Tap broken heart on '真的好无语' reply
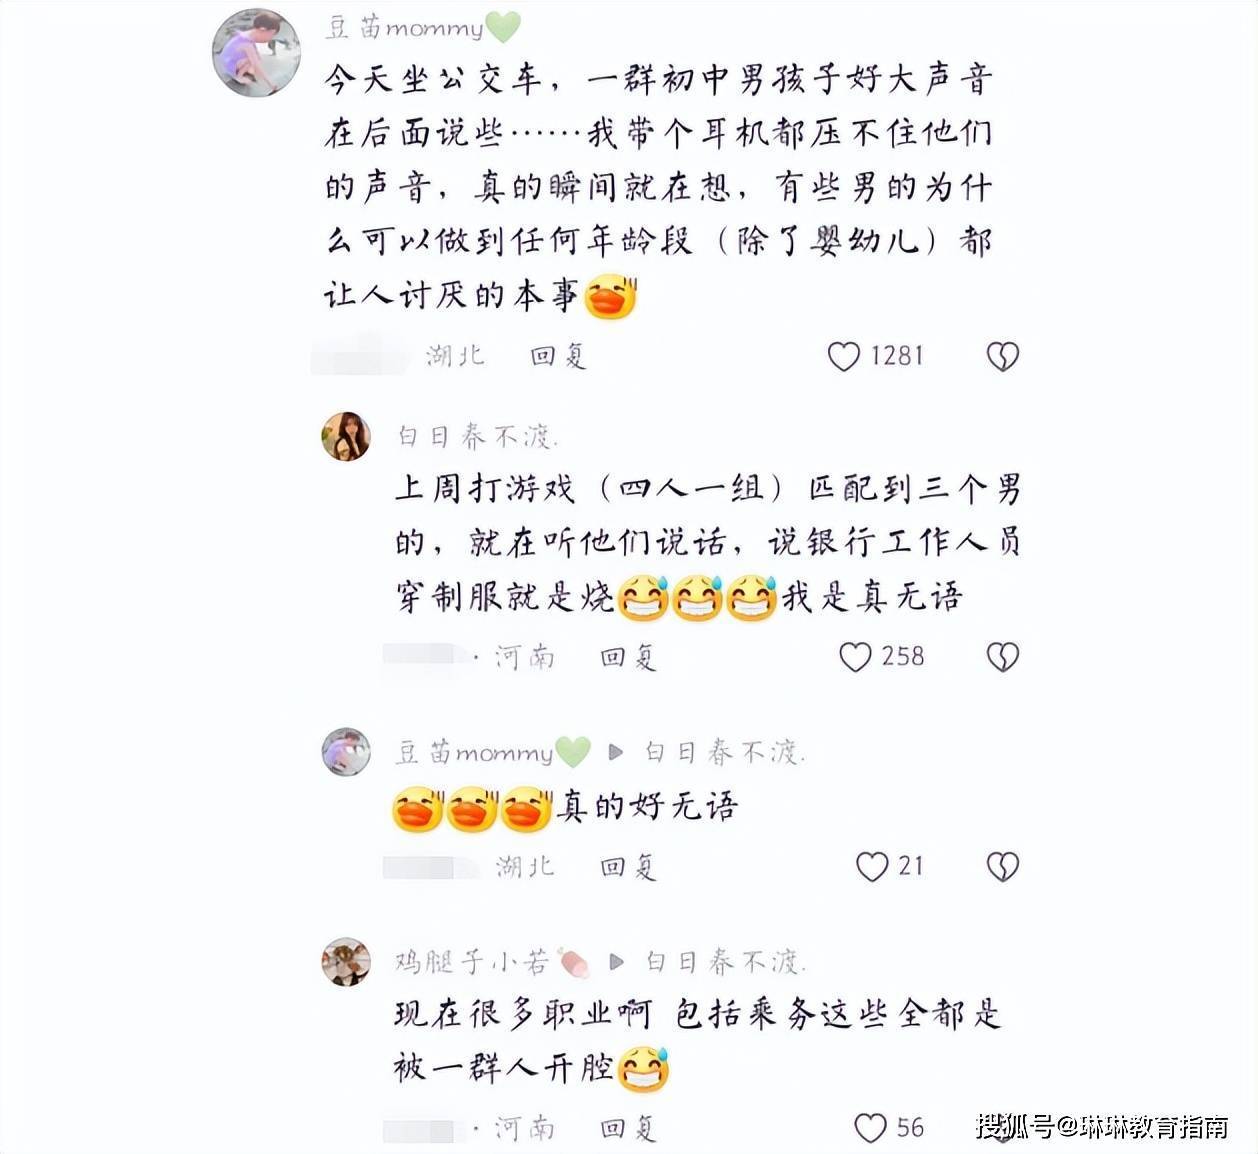This screenshot has height=1154, width=1258. coord(1002,866)
